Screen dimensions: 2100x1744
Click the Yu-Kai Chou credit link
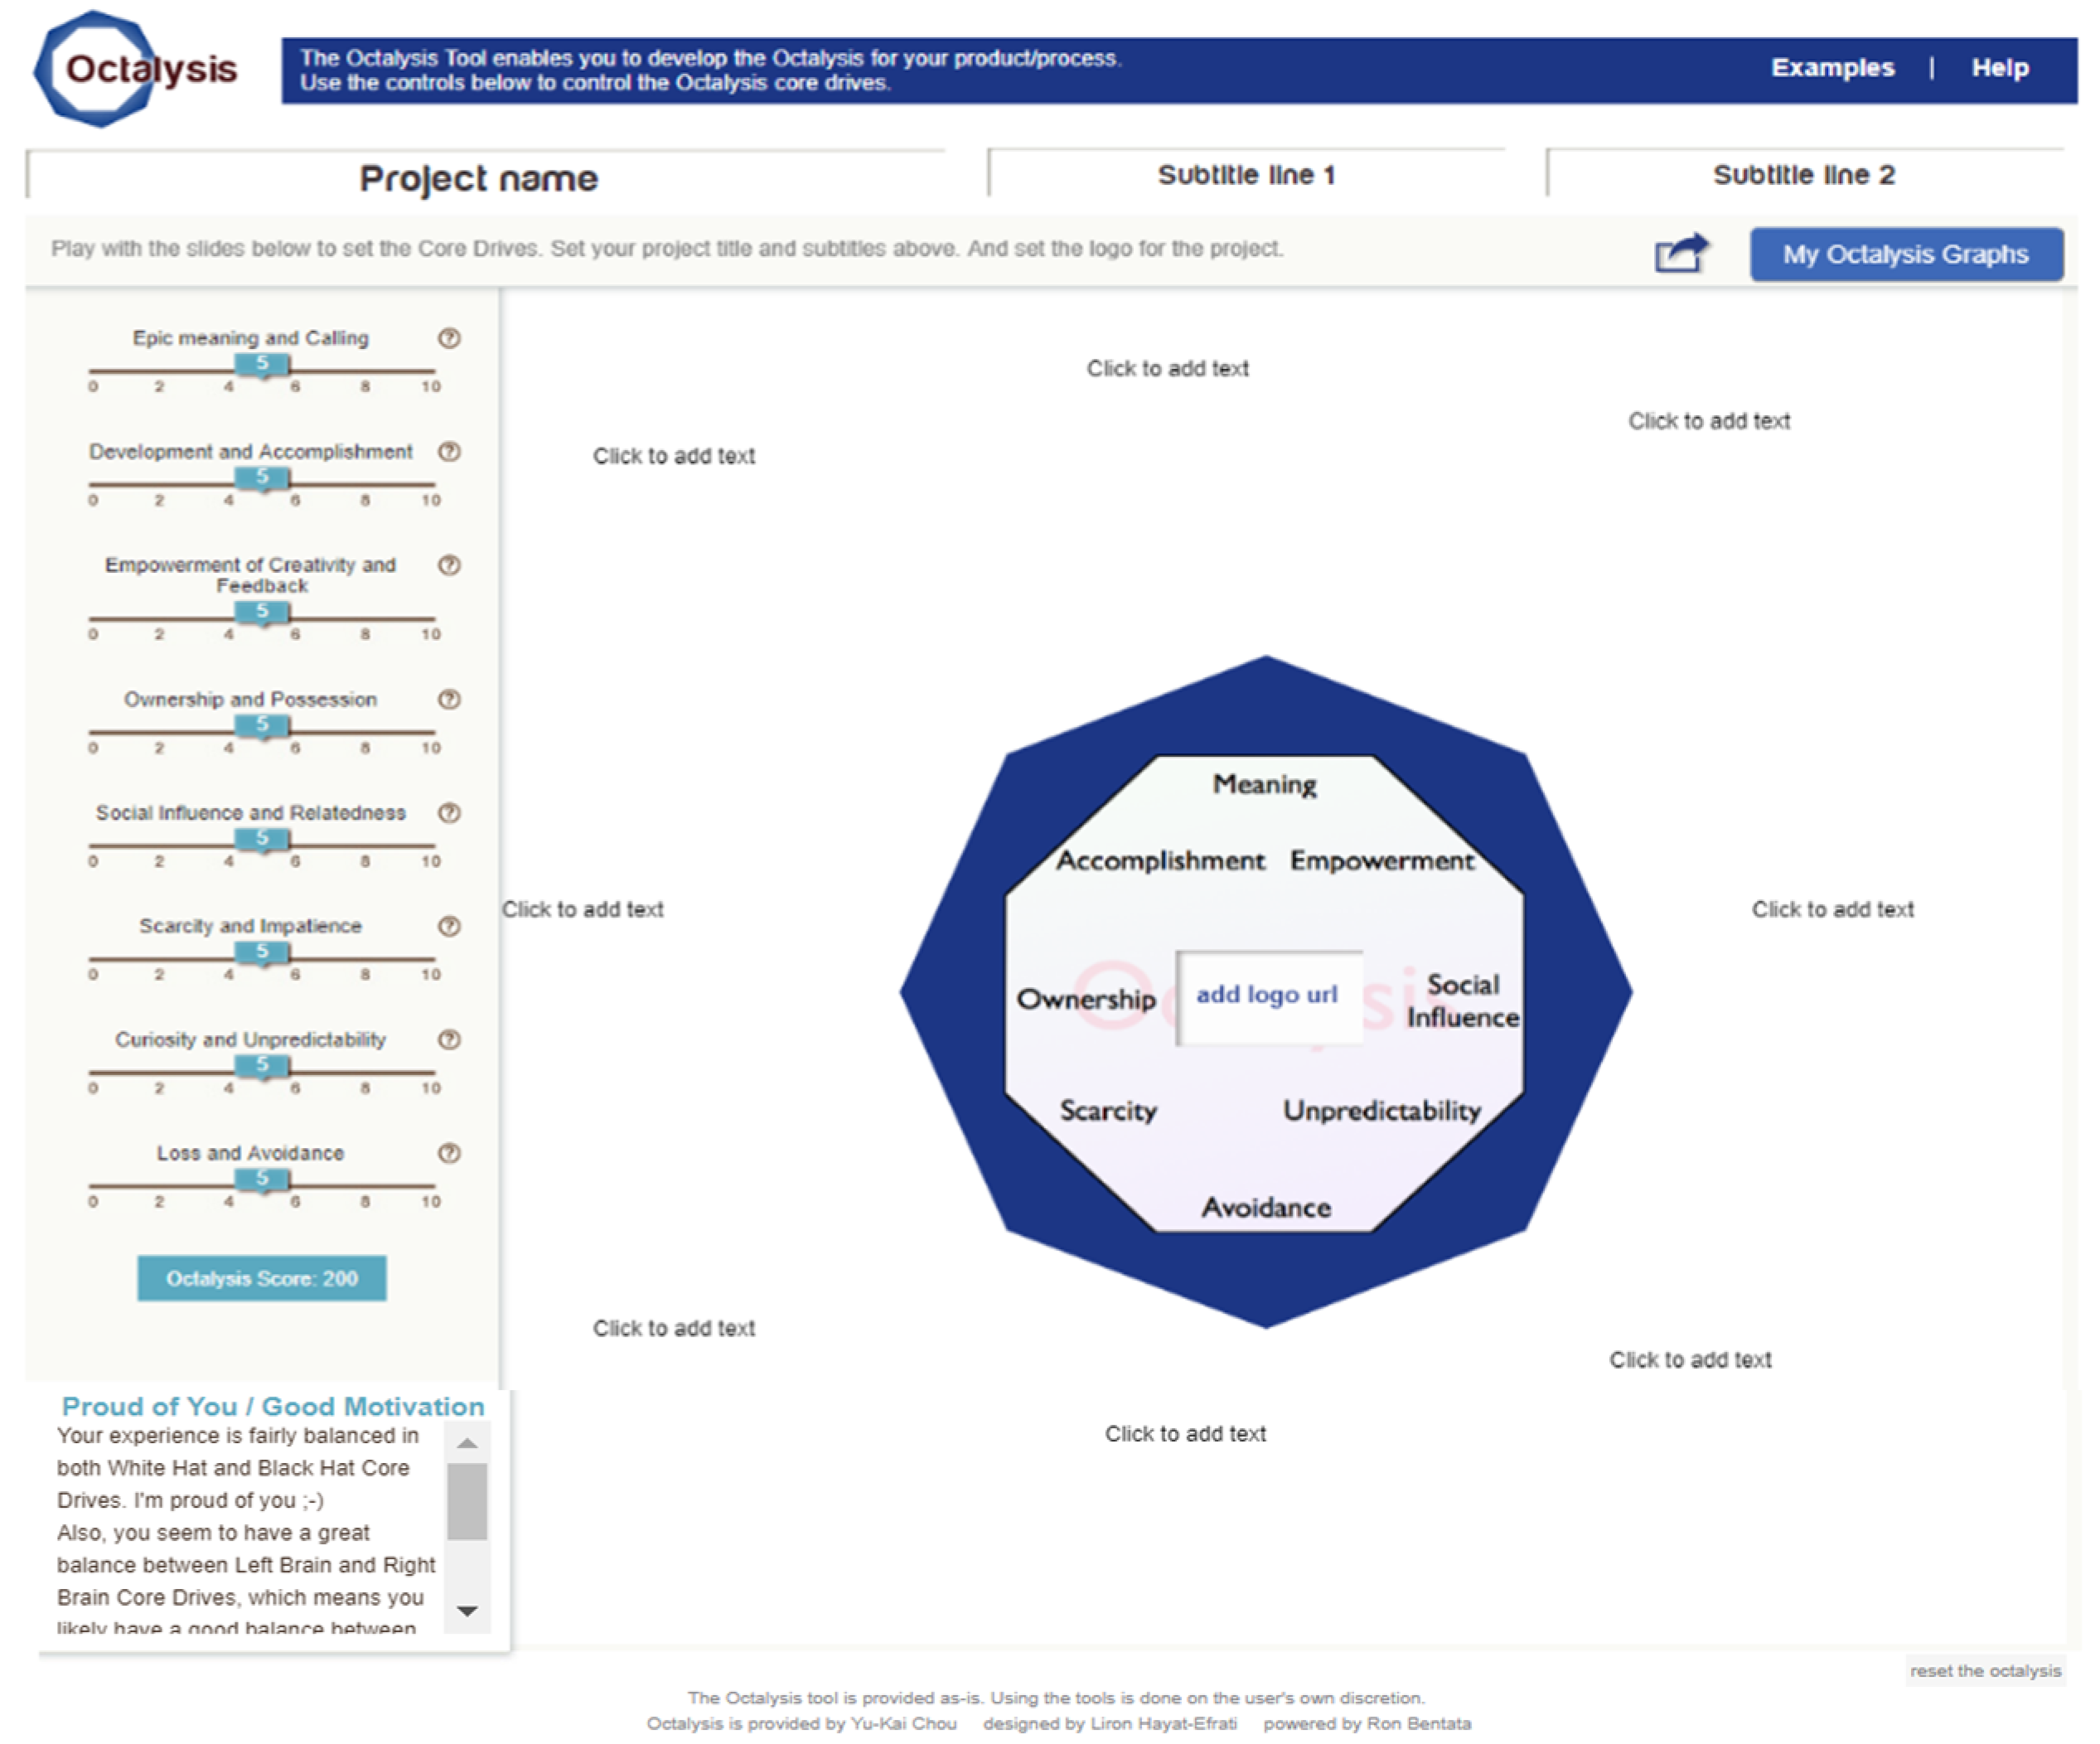(x=903, y=1723)
